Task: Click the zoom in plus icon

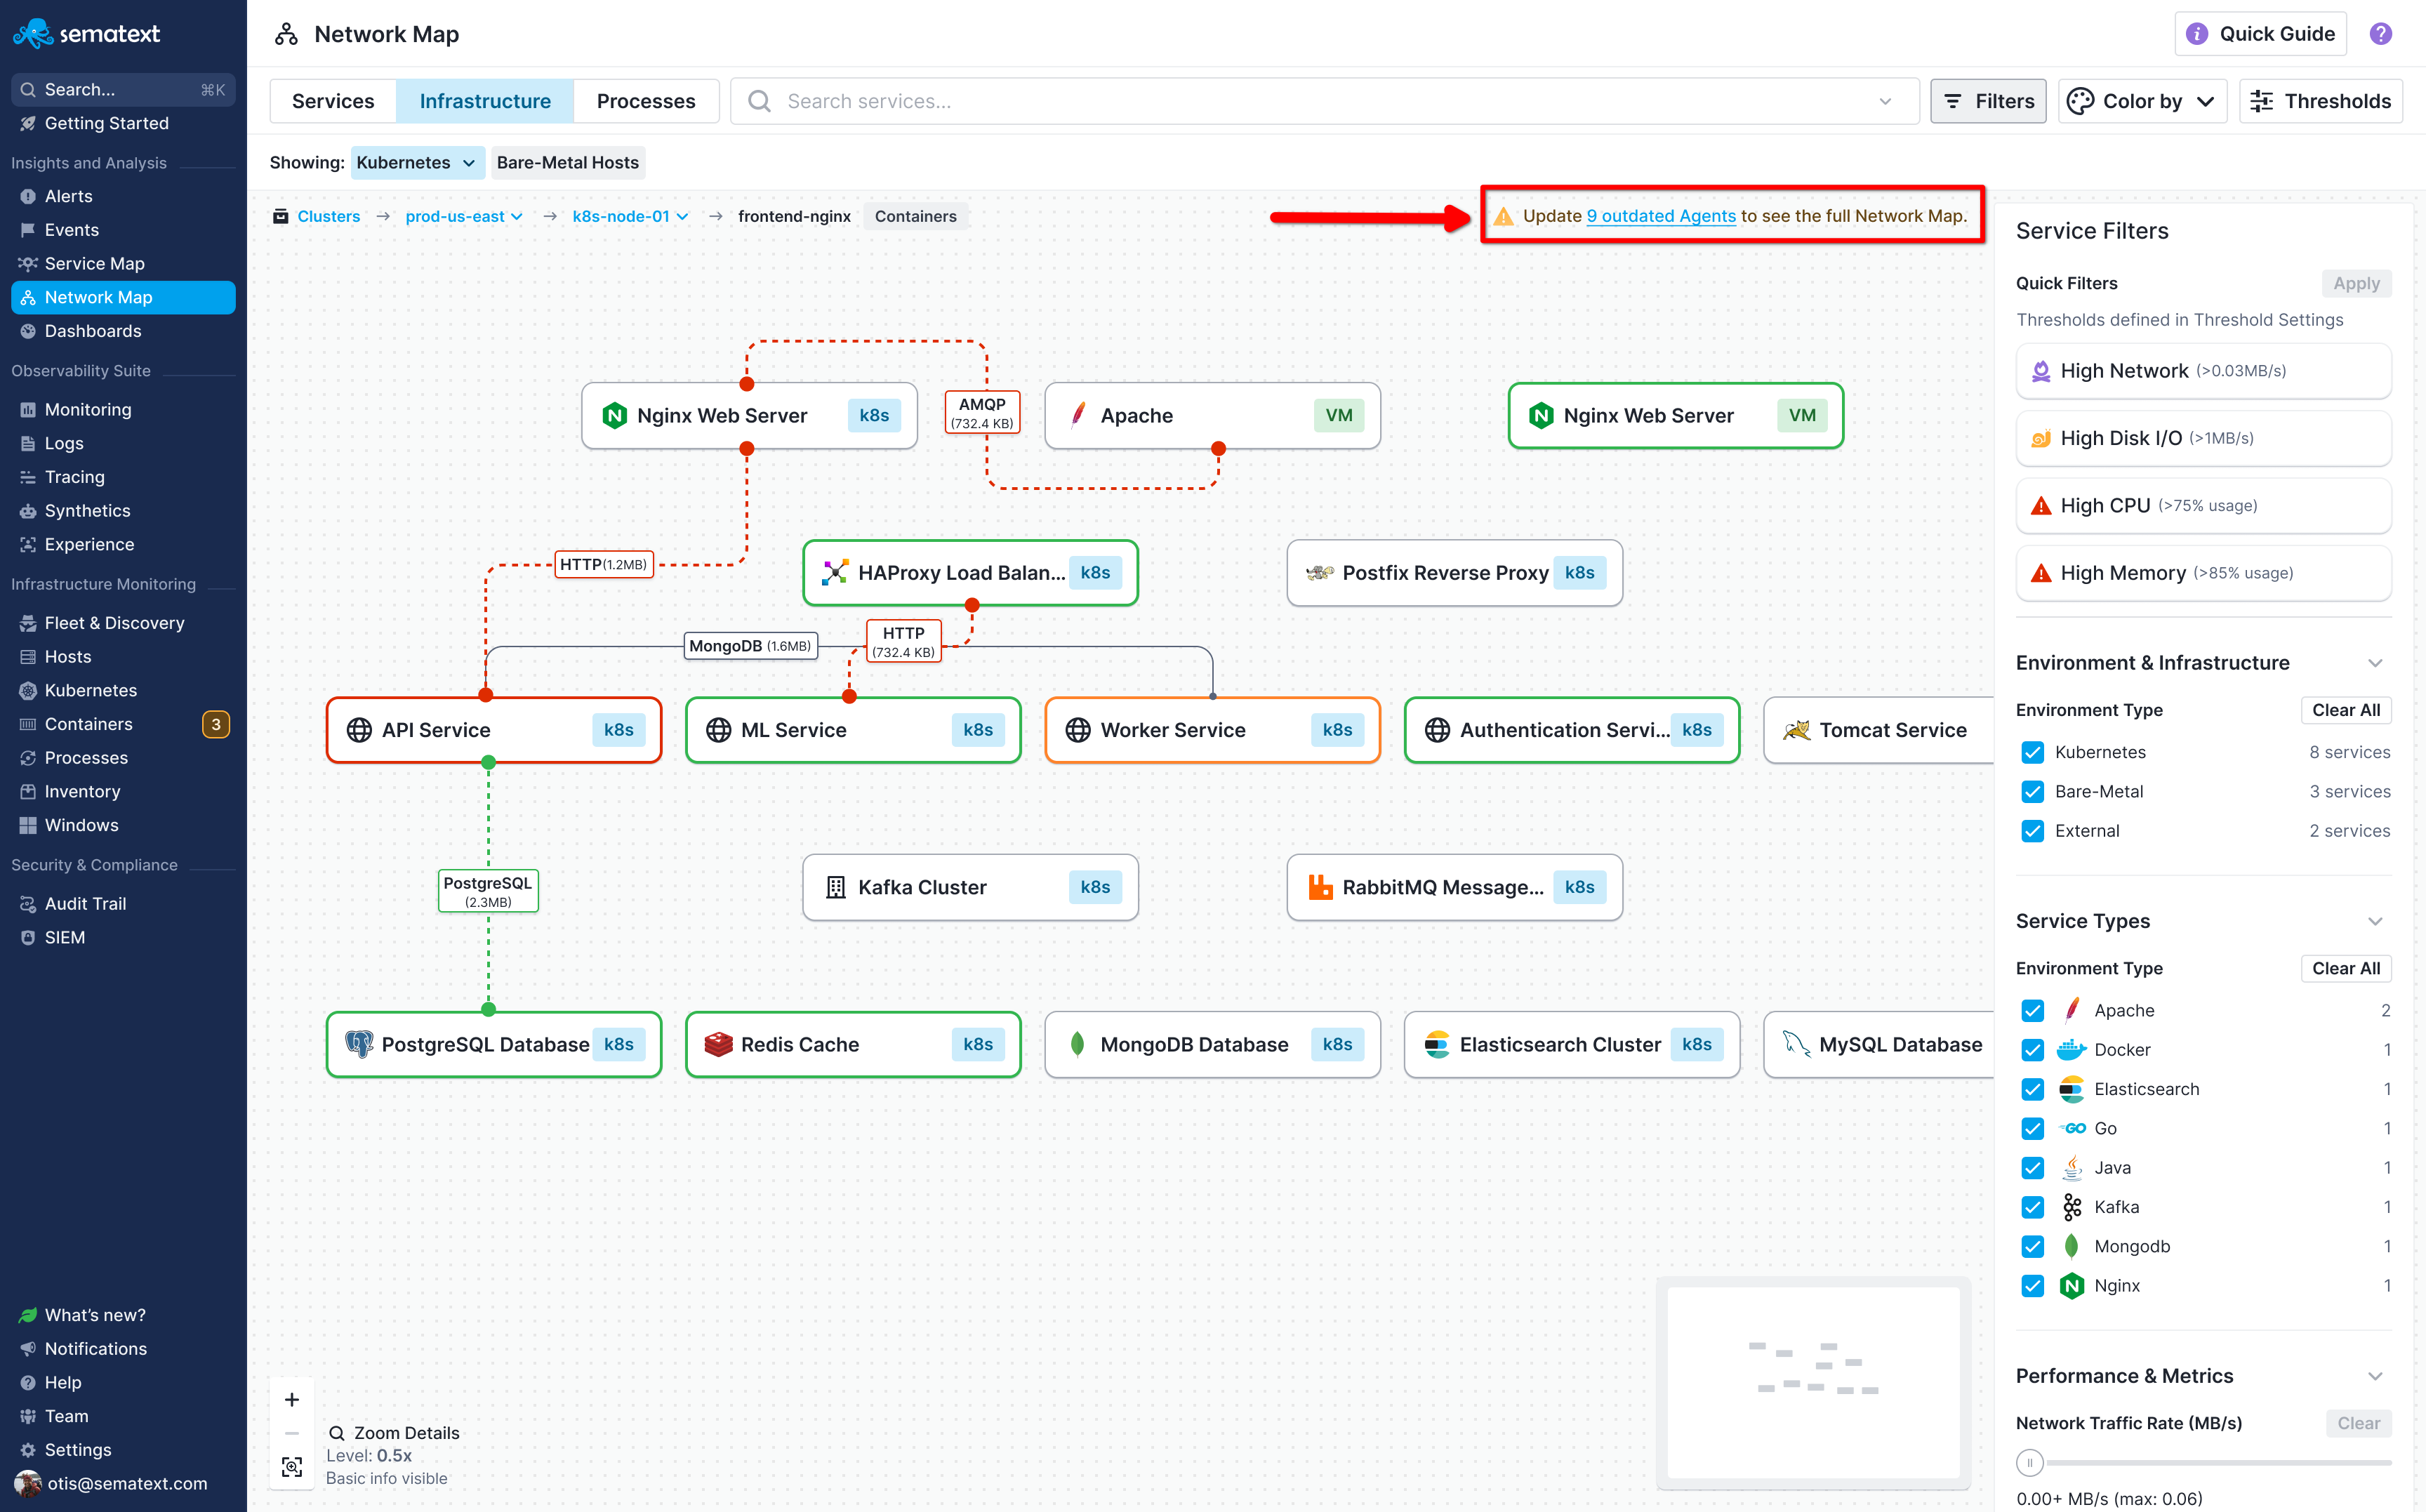Action: 292,1399
